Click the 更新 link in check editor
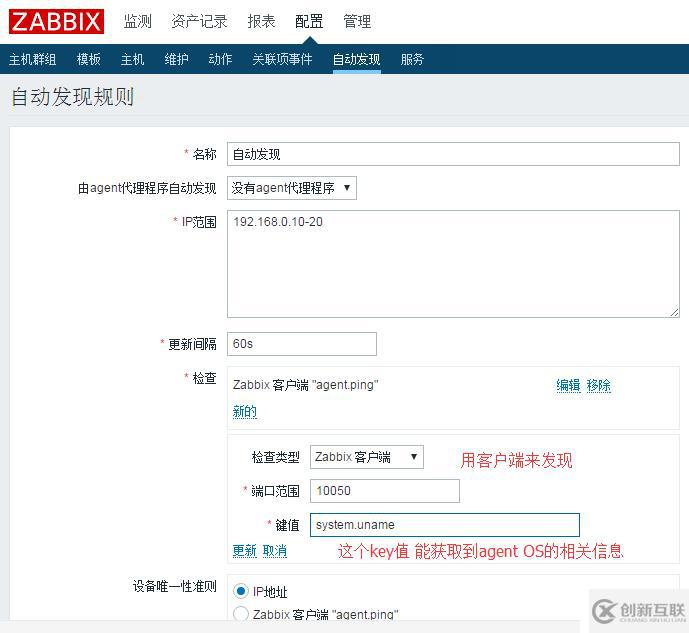This screenshot has width=689, height=633. click(244, 550)
